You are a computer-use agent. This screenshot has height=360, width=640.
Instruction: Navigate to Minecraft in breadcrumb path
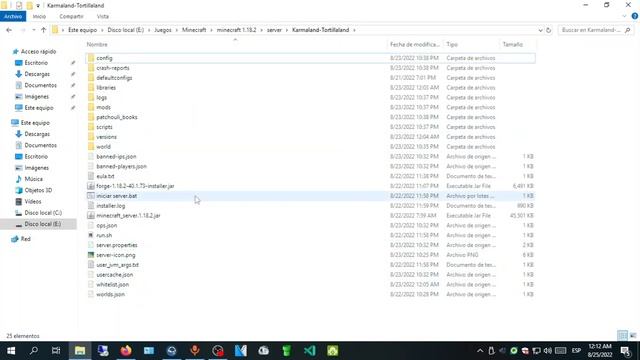(x=194, y=30)
